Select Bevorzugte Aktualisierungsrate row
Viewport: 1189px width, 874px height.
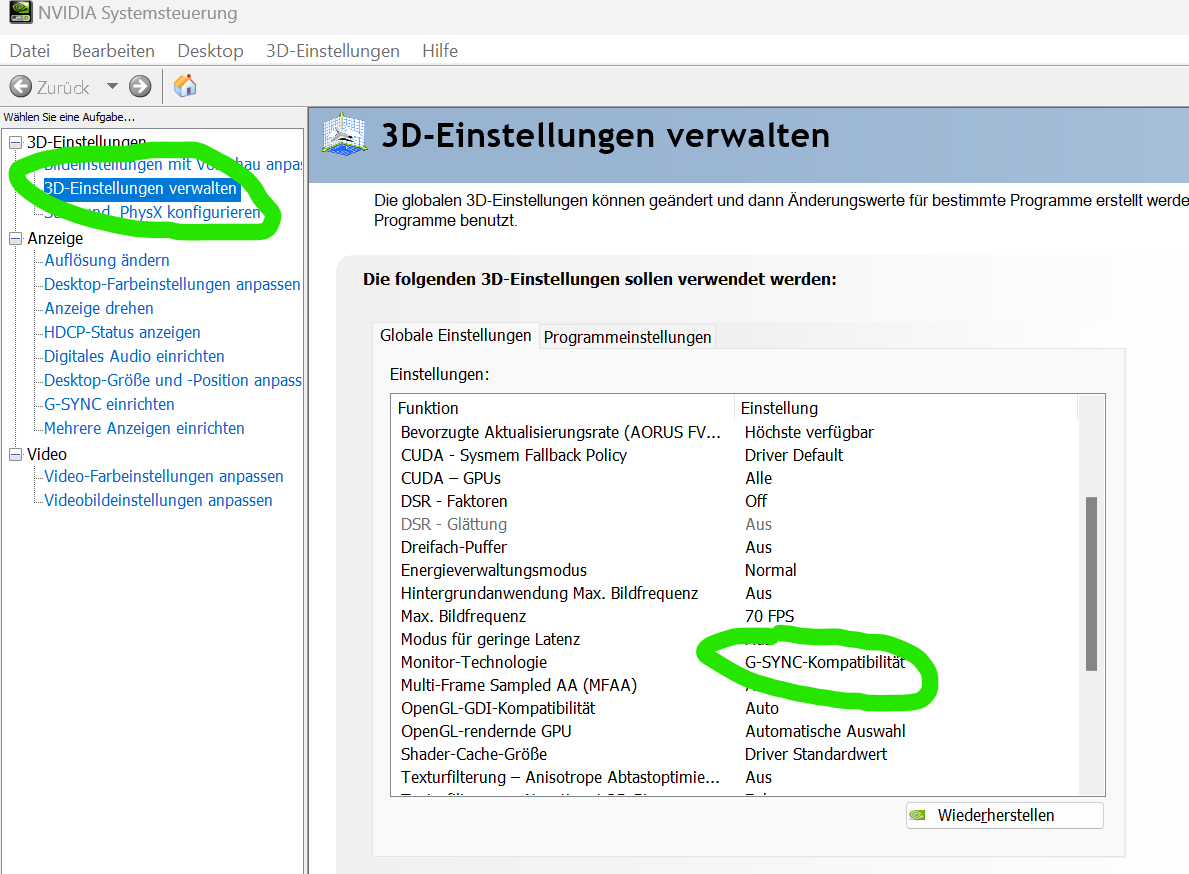click(x=734, y=432)
